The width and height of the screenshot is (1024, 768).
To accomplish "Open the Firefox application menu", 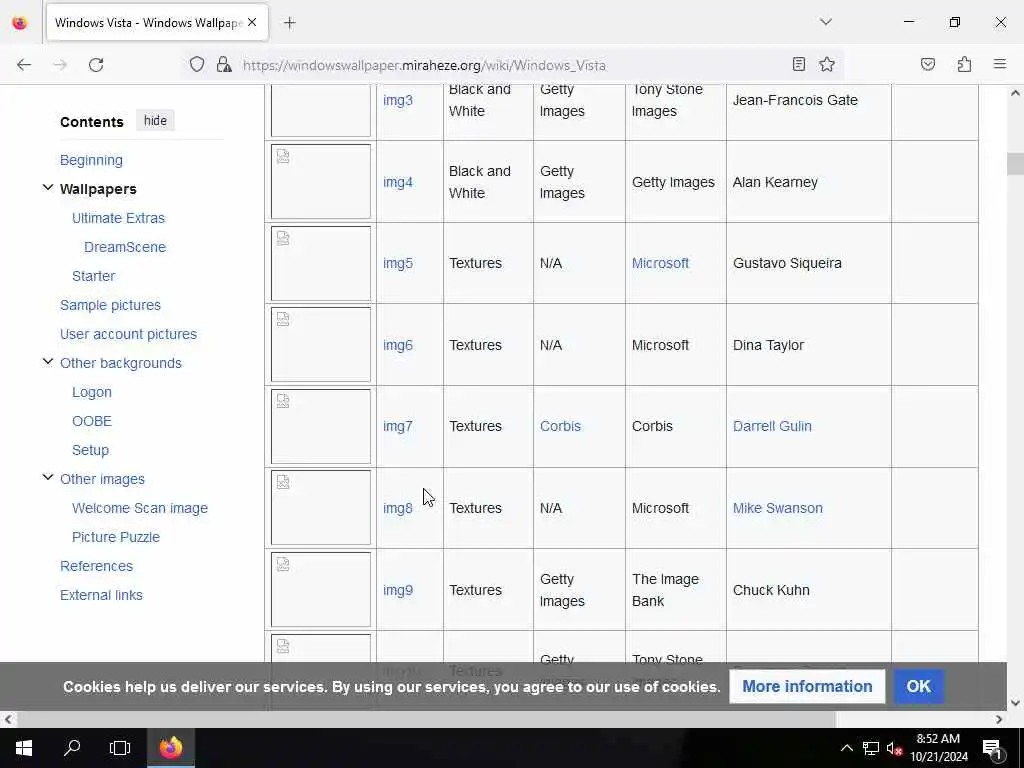I will coord(1000,64).
